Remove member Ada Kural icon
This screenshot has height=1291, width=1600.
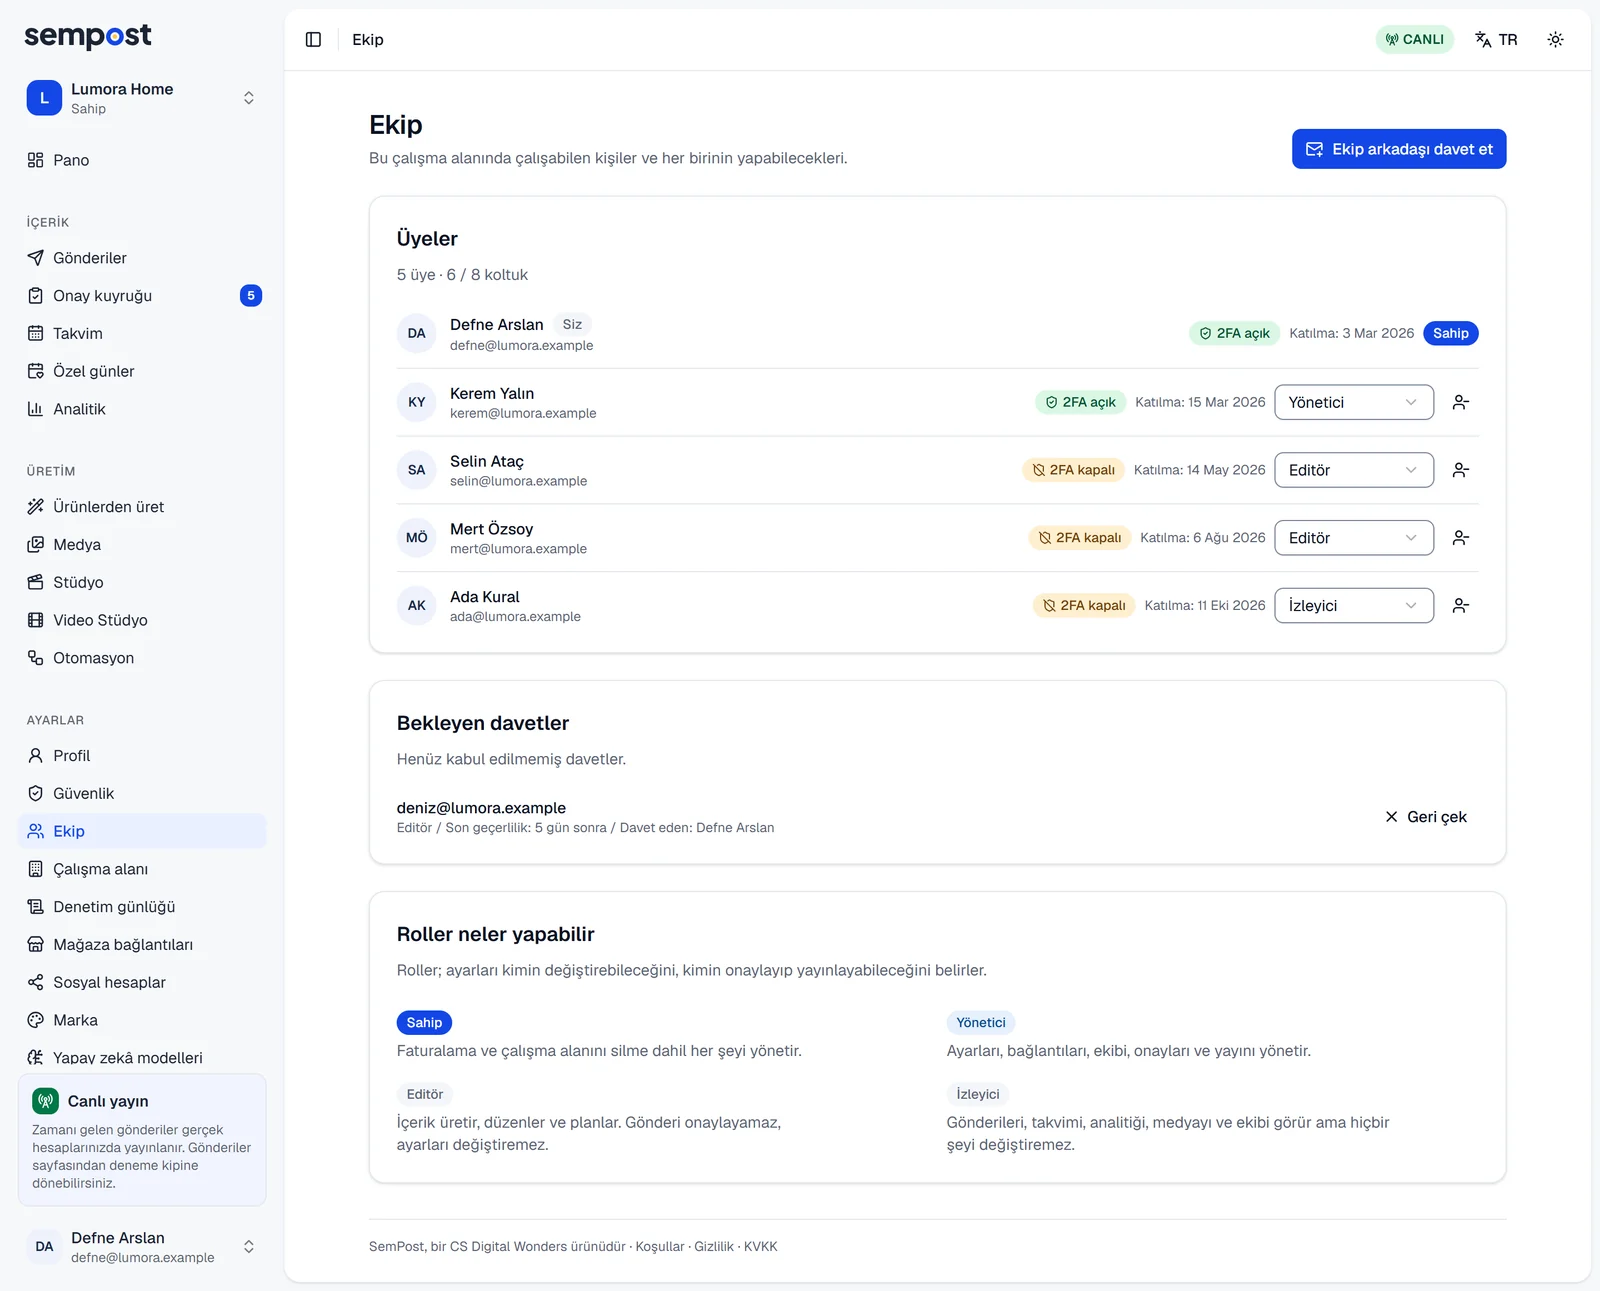click(x=1460, y=606)
